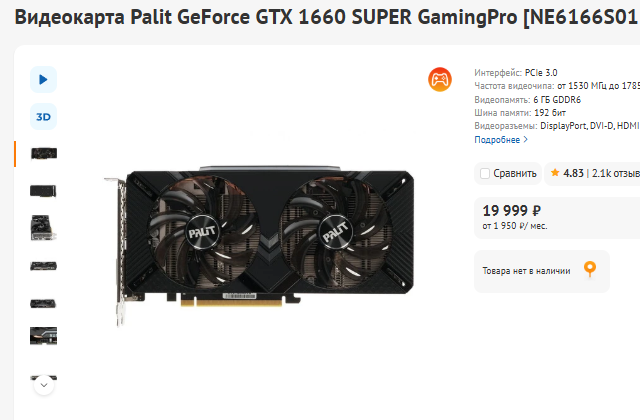
Task: Click the chevron next to Подробнее
Action: click(x=526, y=140)
